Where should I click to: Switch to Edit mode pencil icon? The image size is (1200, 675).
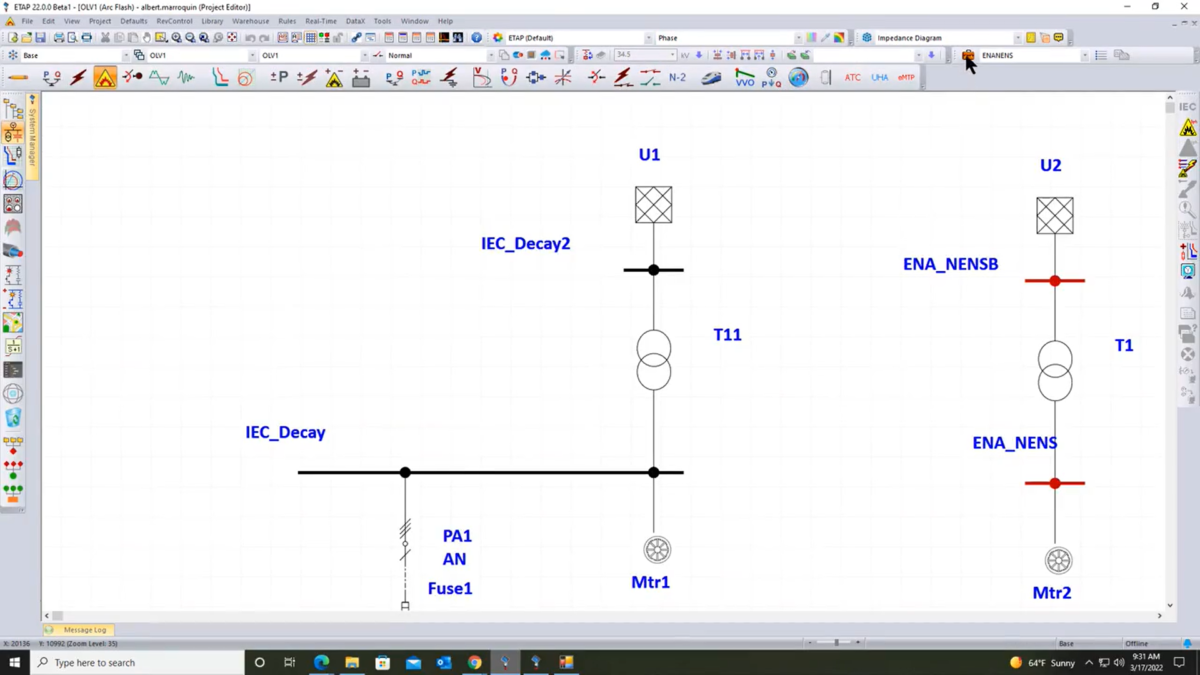click(18, 77)
